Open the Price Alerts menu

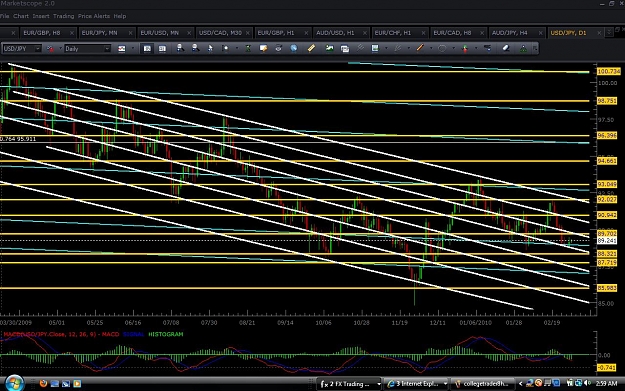[x=94, y=16]
